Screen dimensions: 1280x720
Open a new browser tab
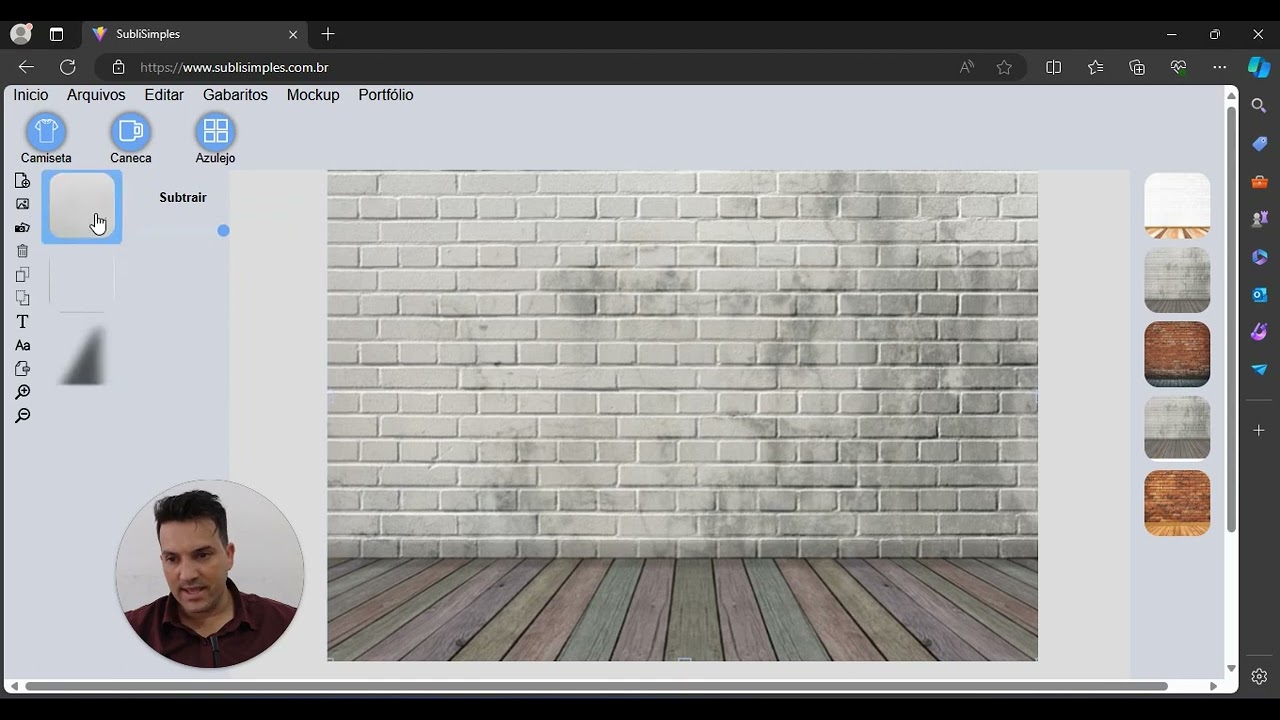[328, 34]
